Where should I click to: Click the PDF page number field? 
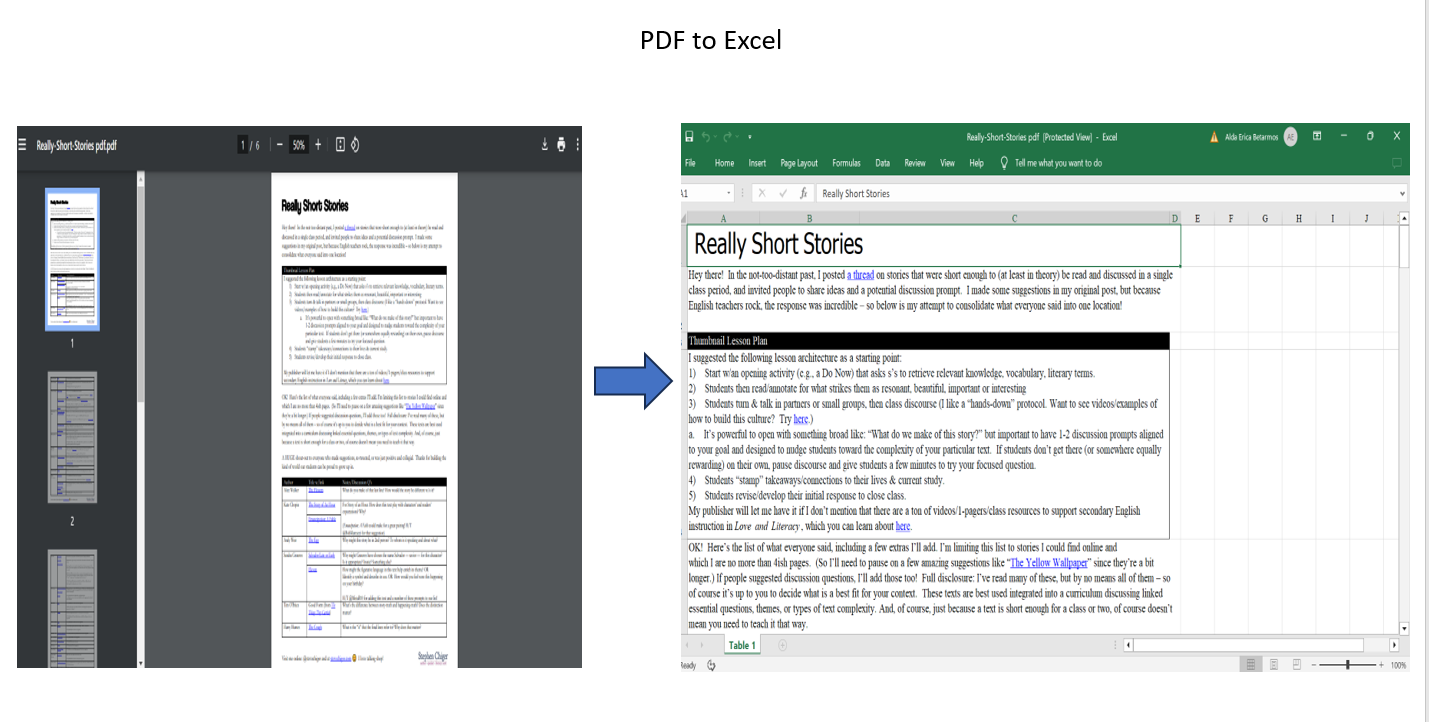tap(243, 145)
